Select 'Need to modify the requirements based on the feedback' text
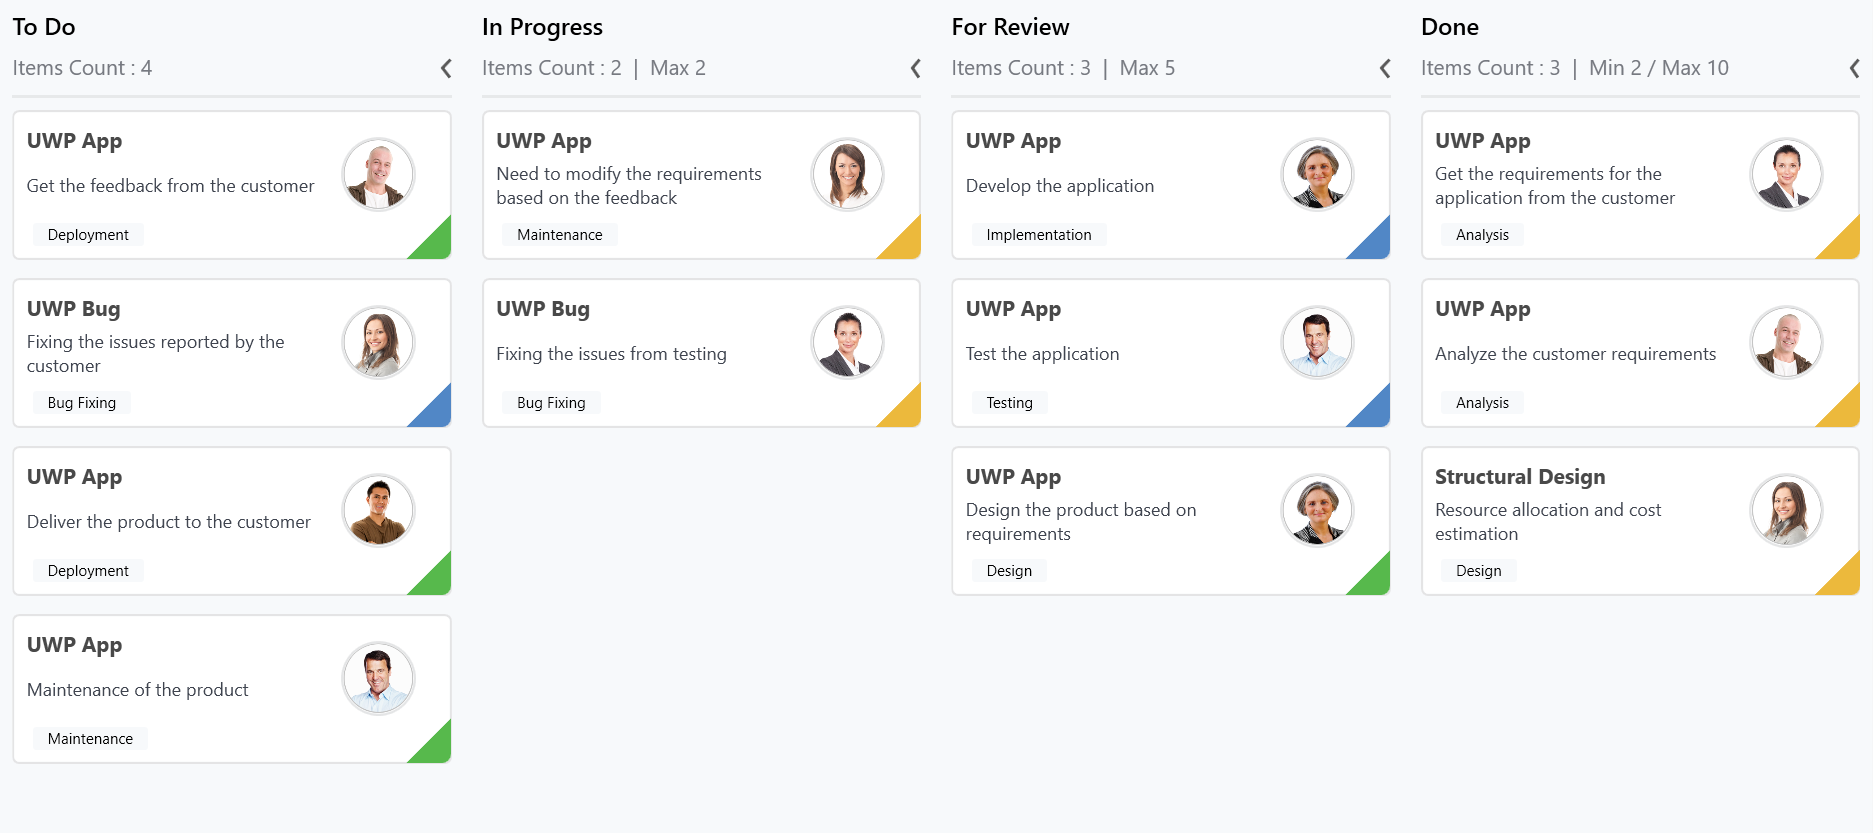 629,186
